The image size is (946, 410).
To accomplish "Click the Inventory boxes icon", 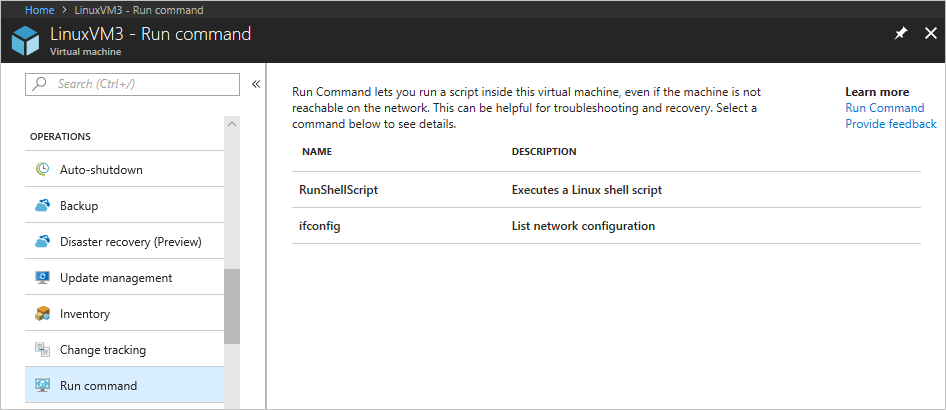I will click(43, 314).
